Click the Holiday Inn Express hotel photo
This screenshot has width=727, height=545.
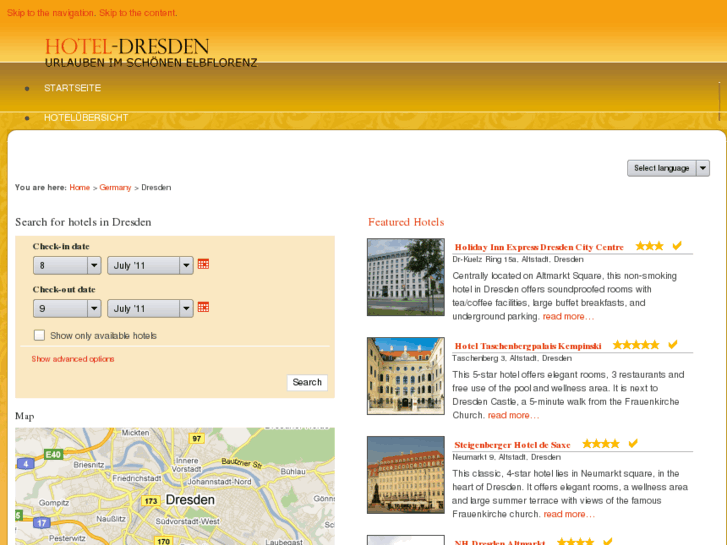coord(406,277)
